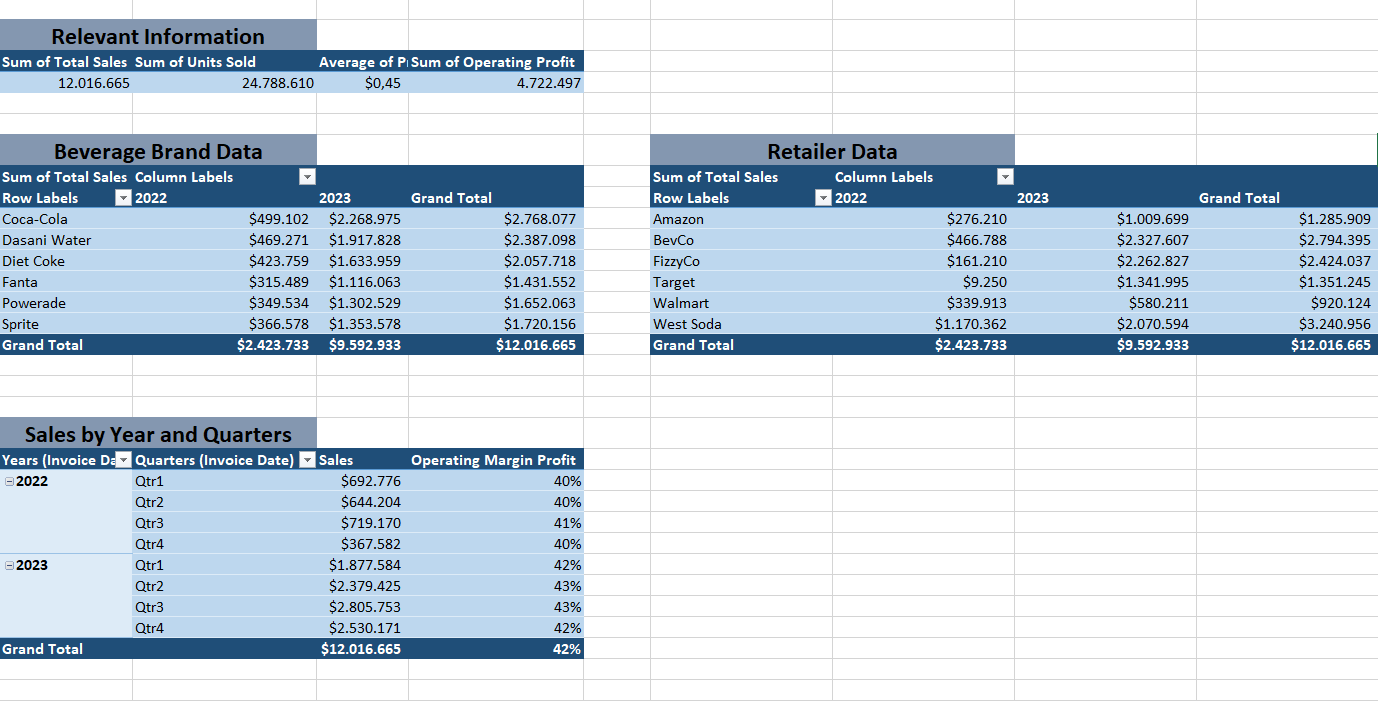1378x701 pixels.
Task: Select Dasani Water 2023 sales $1.917.828
Action: [363, 240]
